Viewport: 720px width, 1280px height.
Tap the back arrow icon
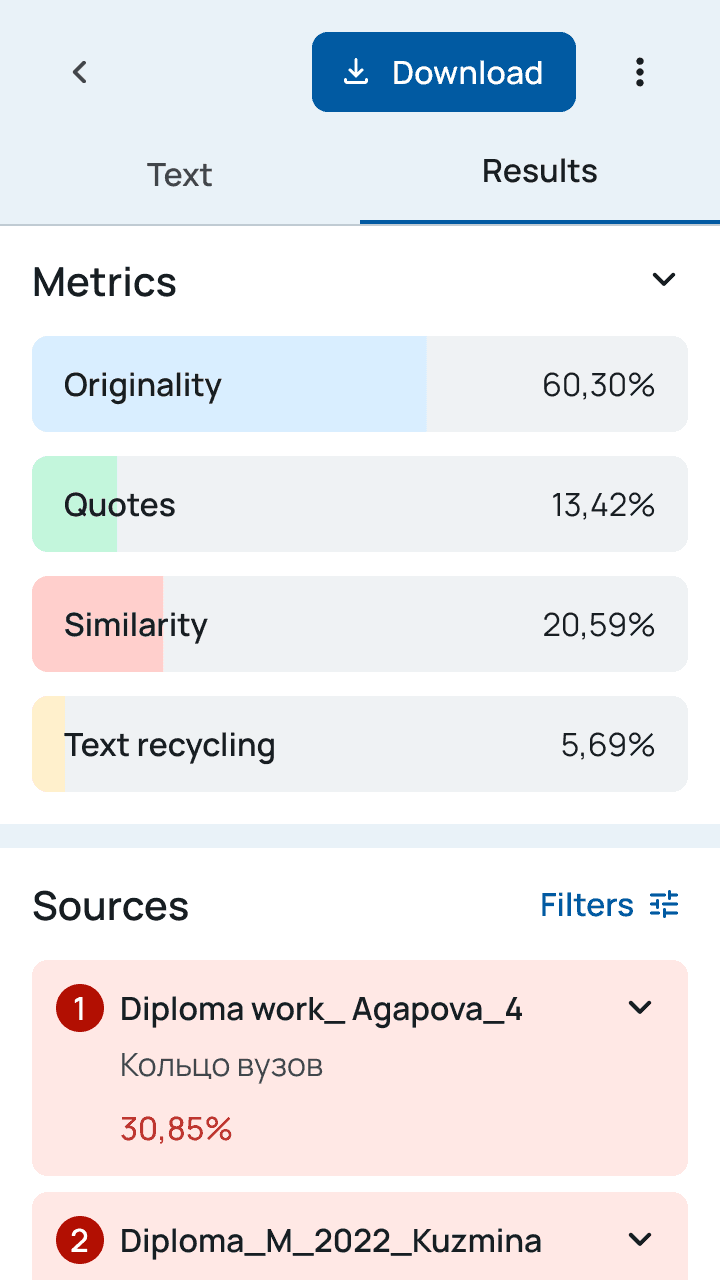tap(80, 72)
